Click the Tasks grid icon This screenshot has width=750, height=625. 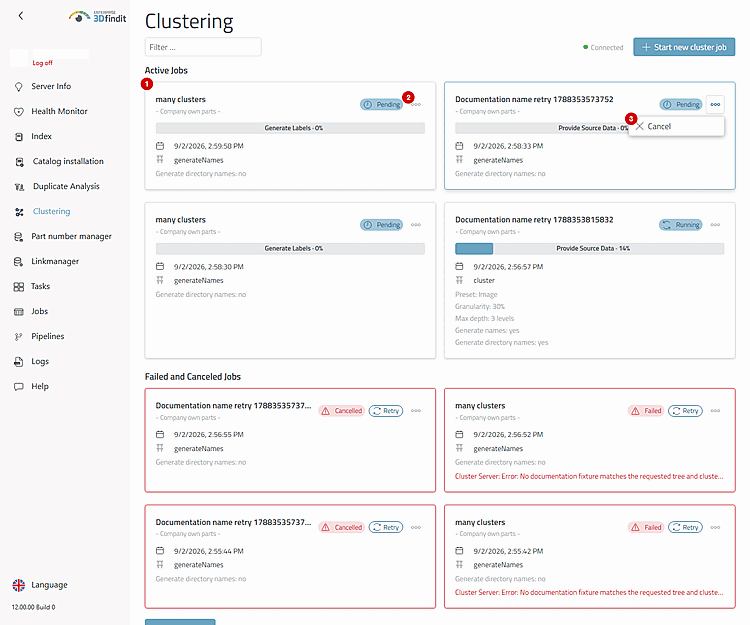coord(19,286)
